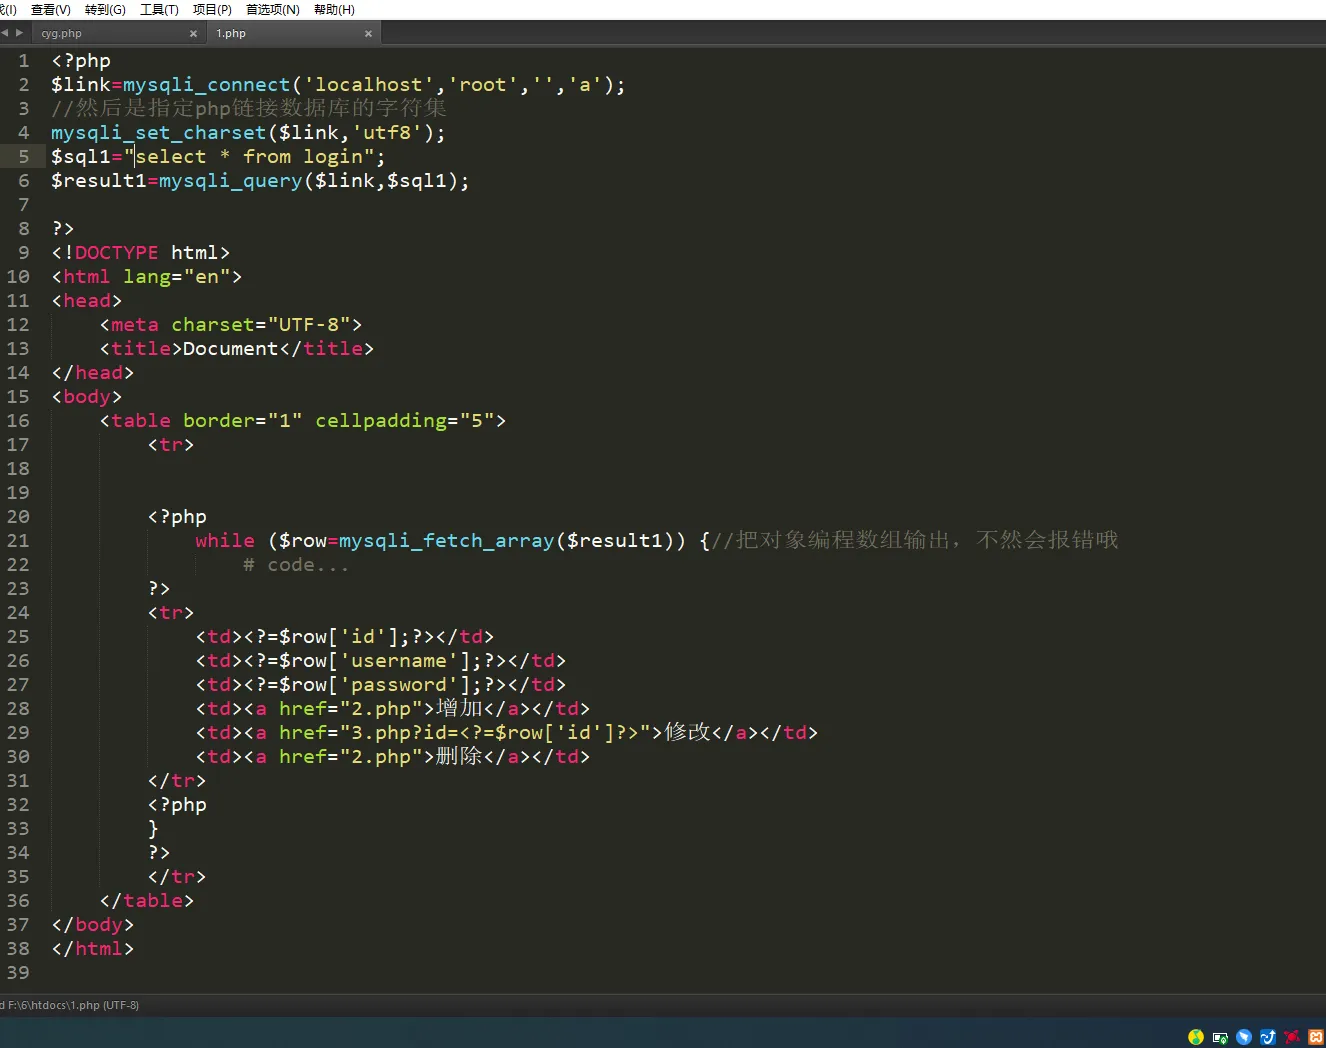Viewport: 1326px width, 1048px height.
Task: Click line number 39 in gutter
Action: click(18, 972)
